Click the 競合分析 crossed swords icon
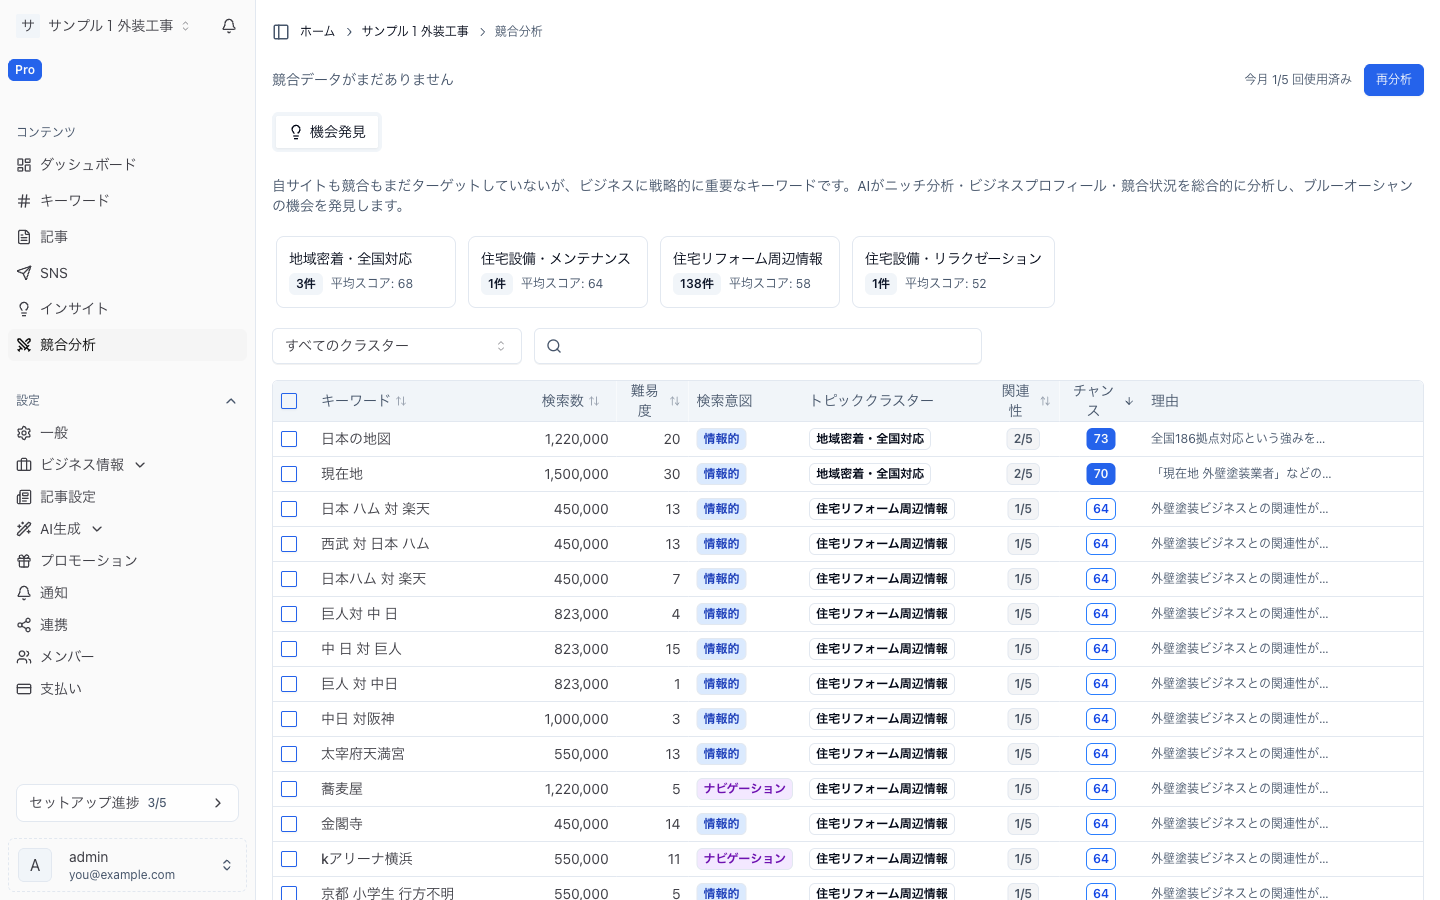The image size is (1440, 900). pos(24,345)
